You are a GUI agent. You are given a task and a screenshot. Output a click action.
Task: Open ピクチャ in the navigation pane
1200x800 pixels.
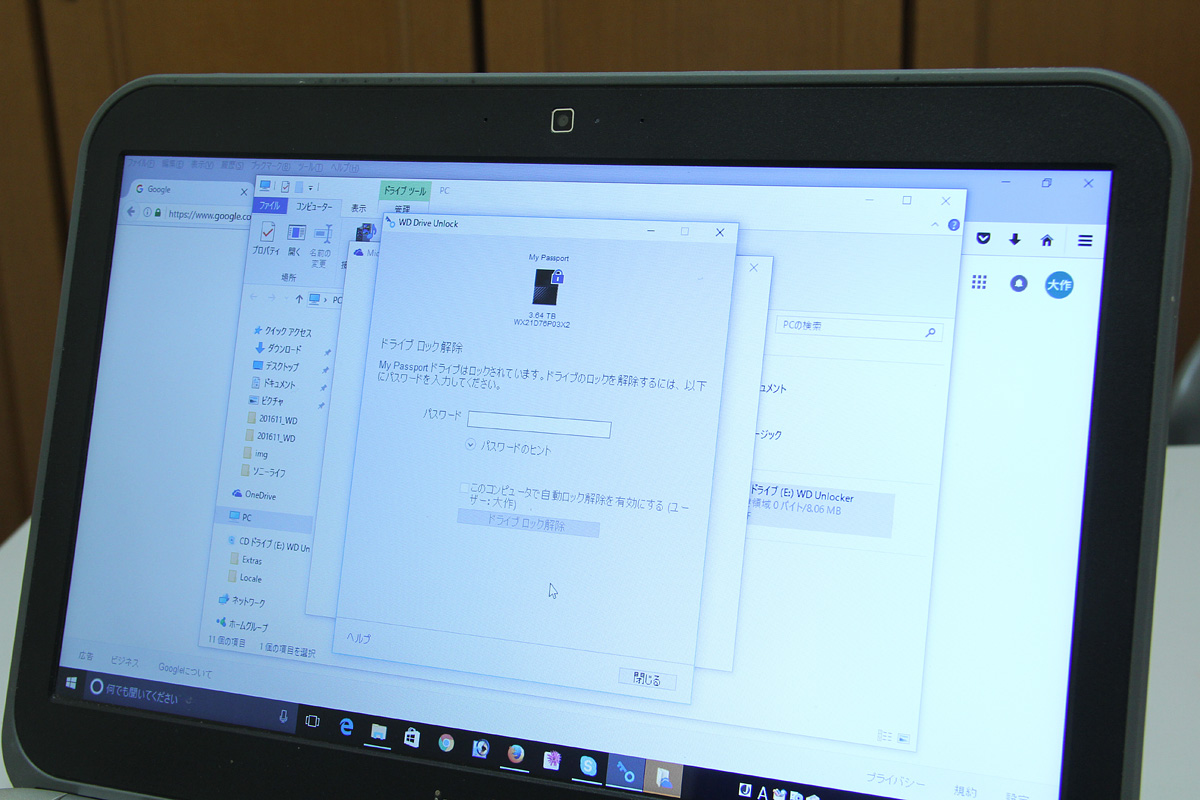pyautogui.click(x=266, y=400)
